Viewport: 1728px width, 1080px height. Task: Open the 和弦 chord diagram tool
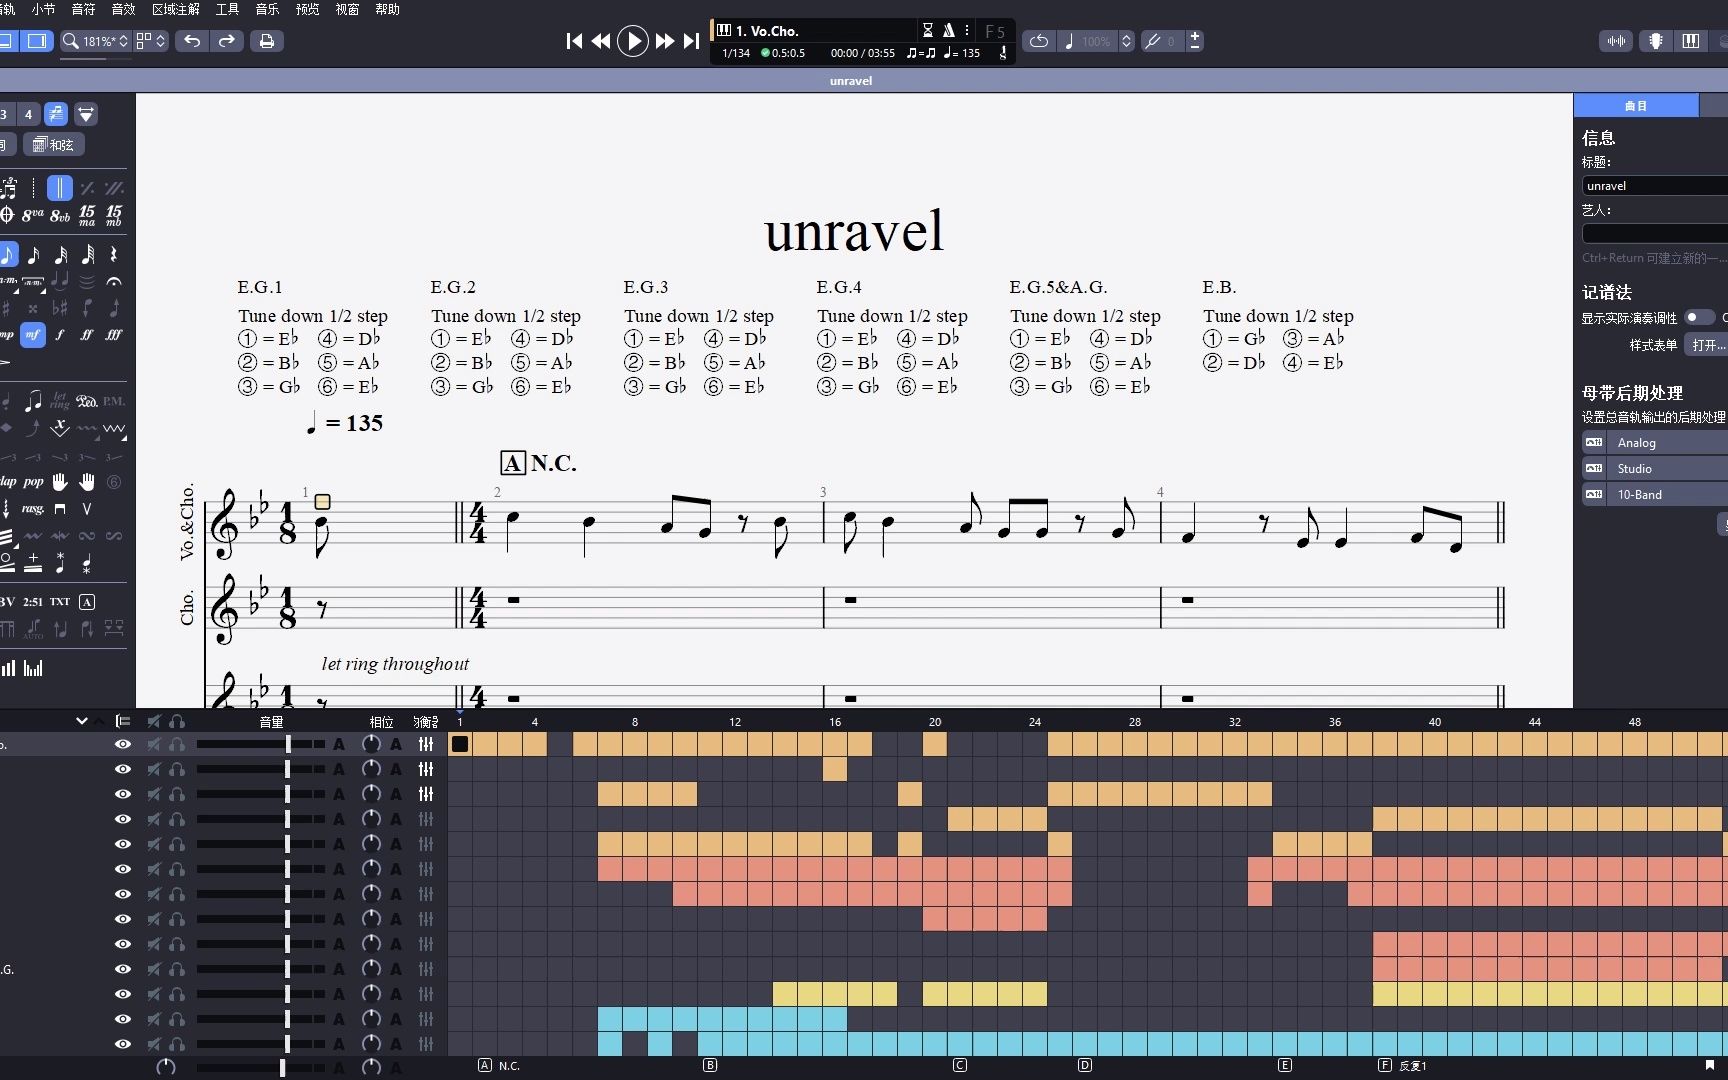(53, 145)
